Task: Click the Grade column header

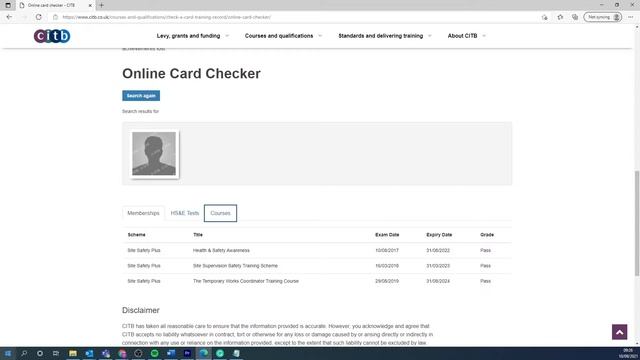Action: [487, 235]
